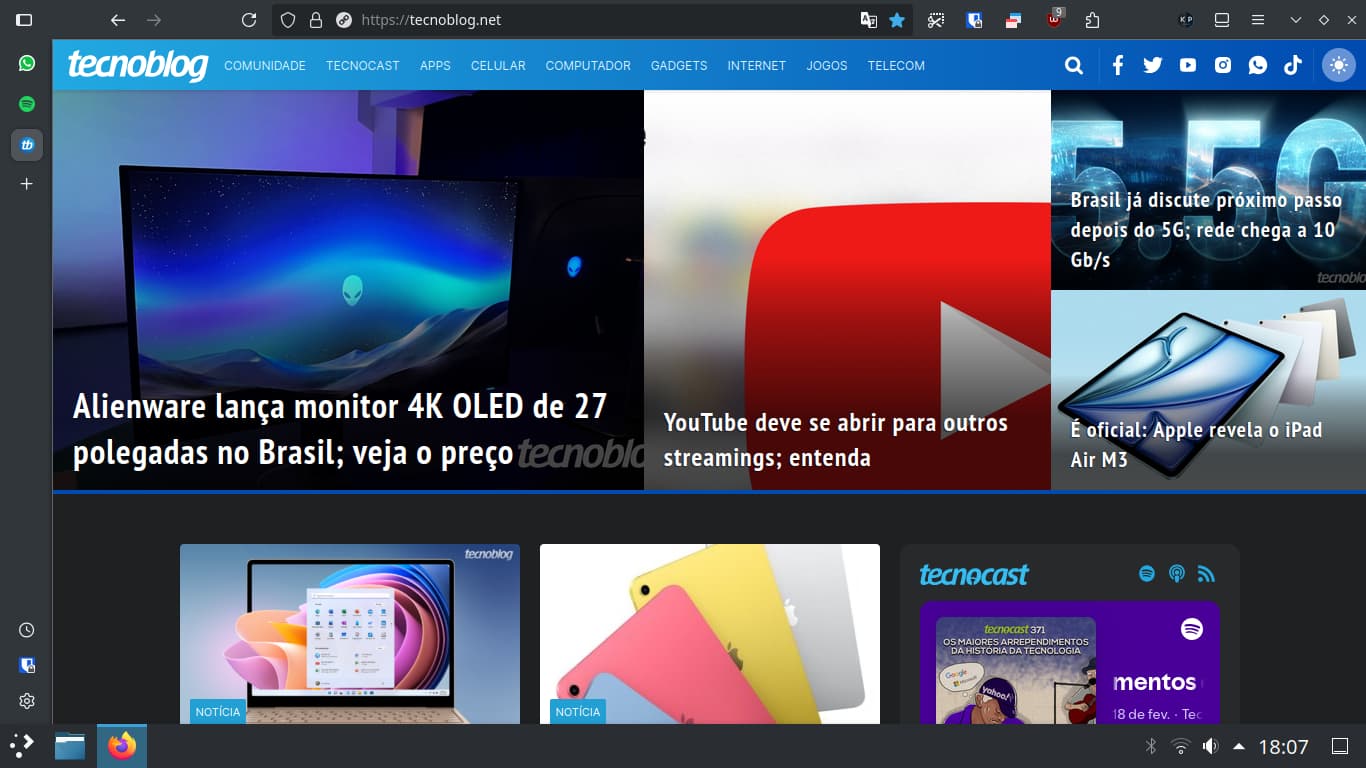The width and height of the screenshot is (1366, 768).
Task: Add a new item with sidebar plus
Action: coord(27,184)
